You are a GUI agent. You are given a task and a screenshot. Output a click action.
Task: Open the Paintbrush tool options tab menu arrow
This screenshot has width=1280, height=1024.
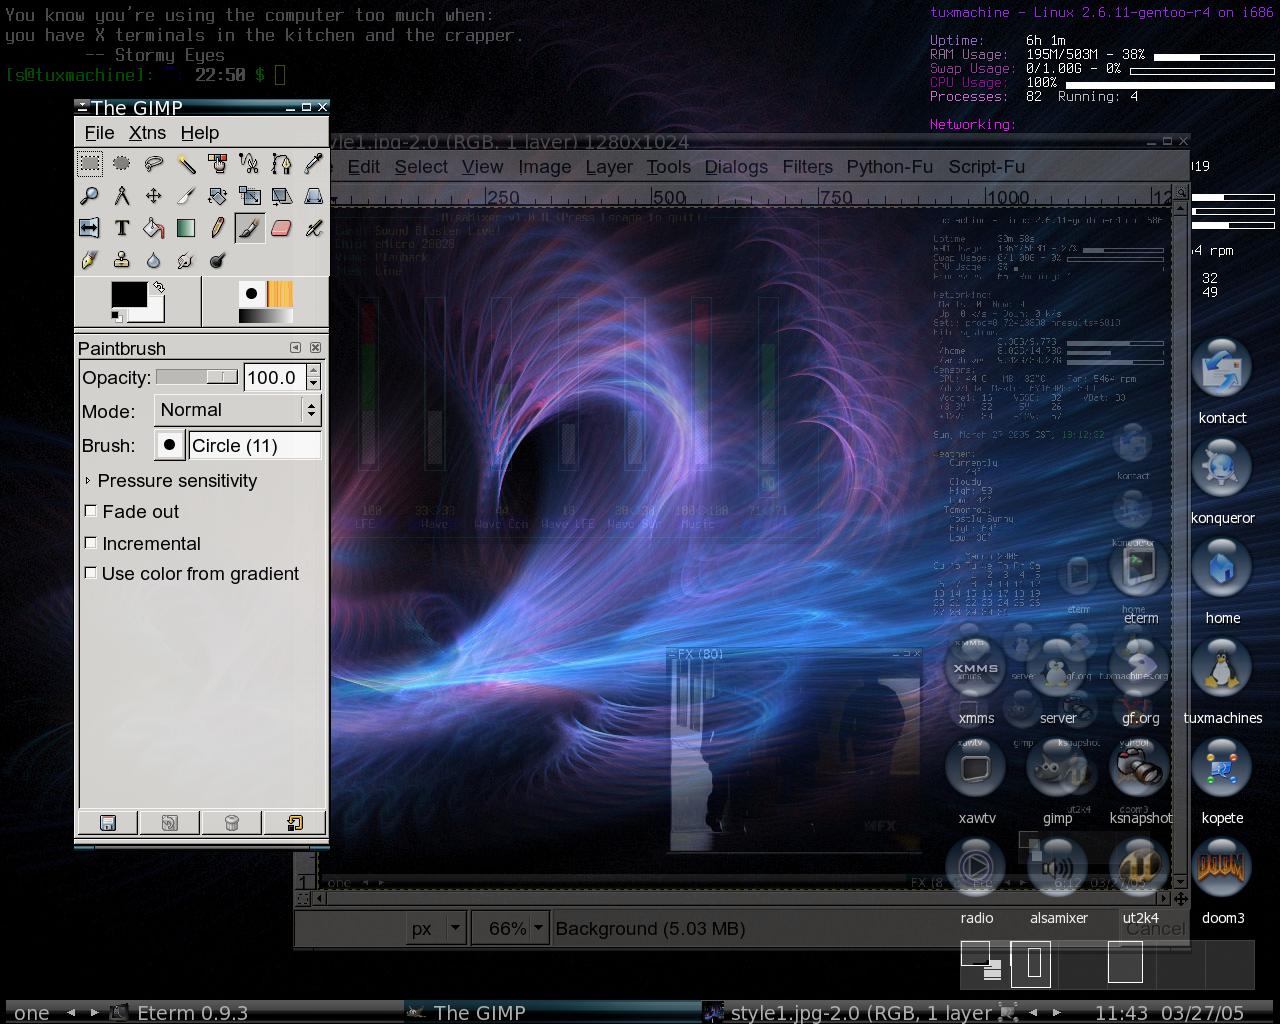pos(296,348)
